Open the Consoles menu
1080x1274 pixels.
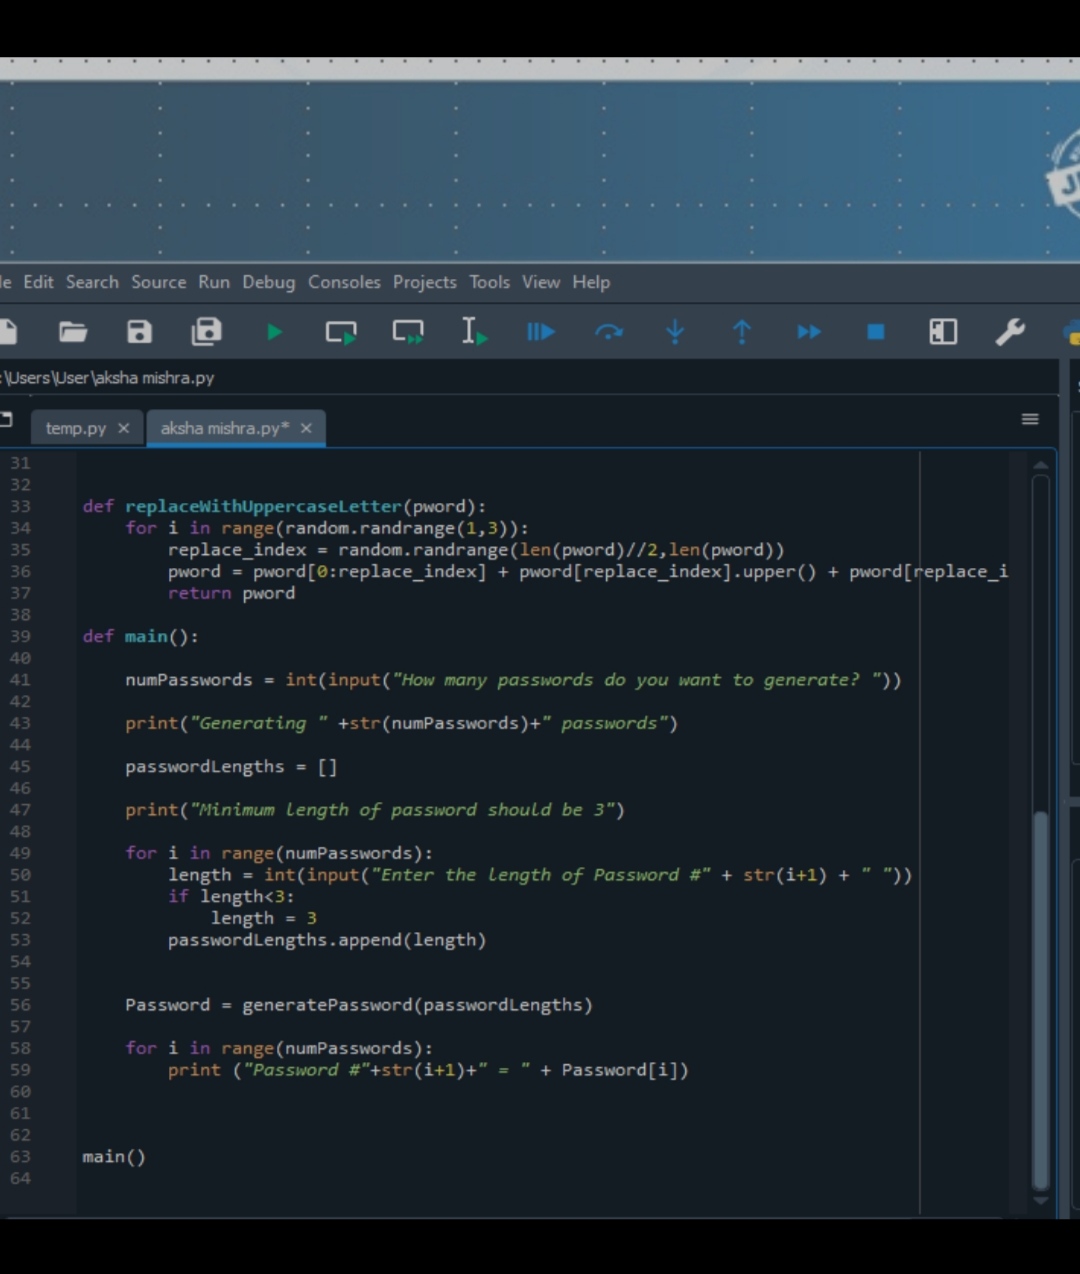click(344, 282)
